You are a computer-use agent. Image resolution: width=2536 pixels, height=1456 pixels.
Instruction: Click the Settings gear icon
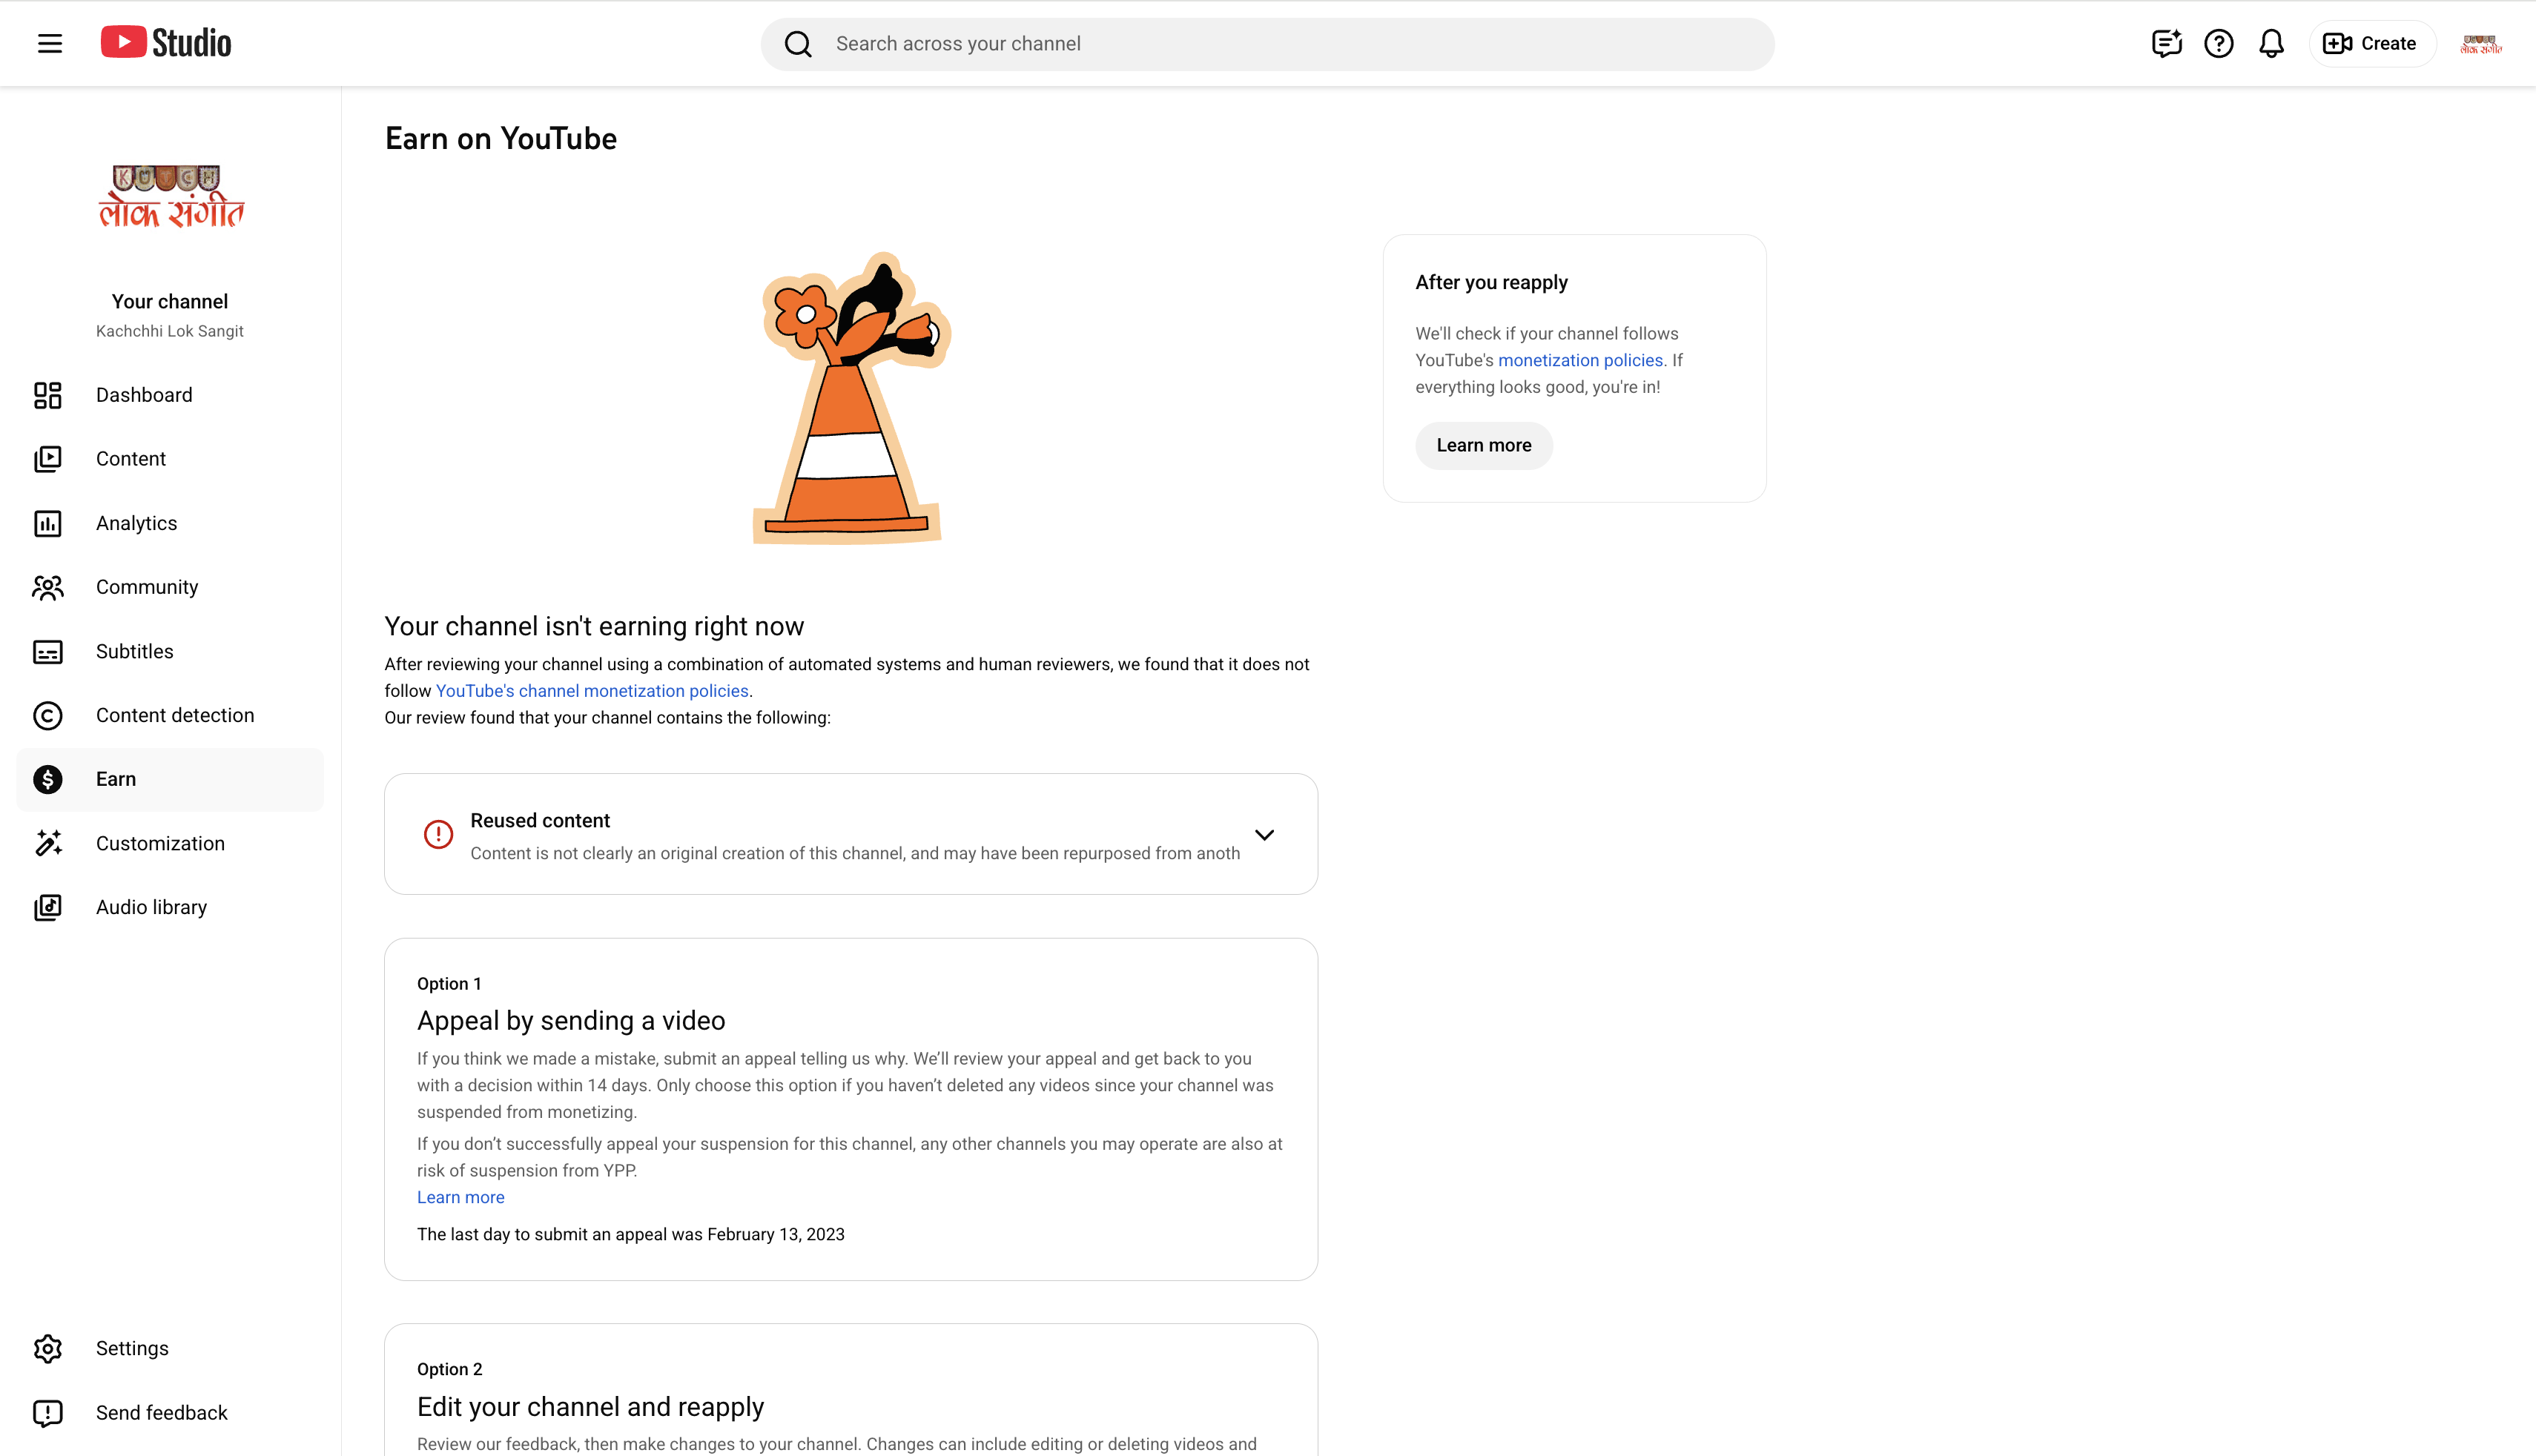(48, 1349)
